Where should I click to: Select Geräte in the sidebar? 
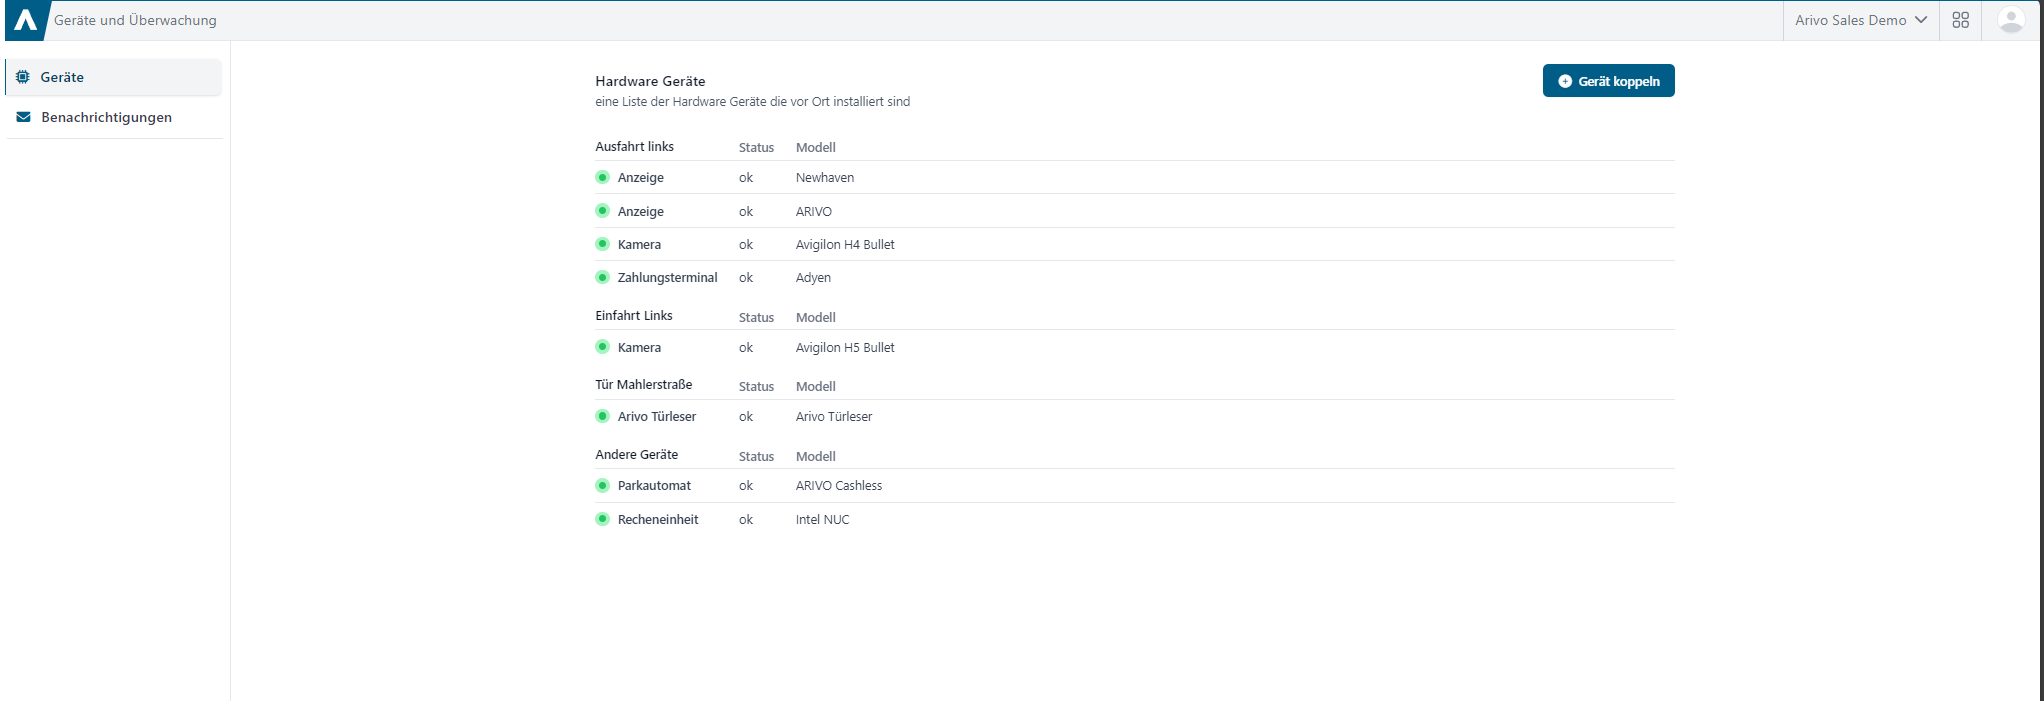[x=113, y=77]
